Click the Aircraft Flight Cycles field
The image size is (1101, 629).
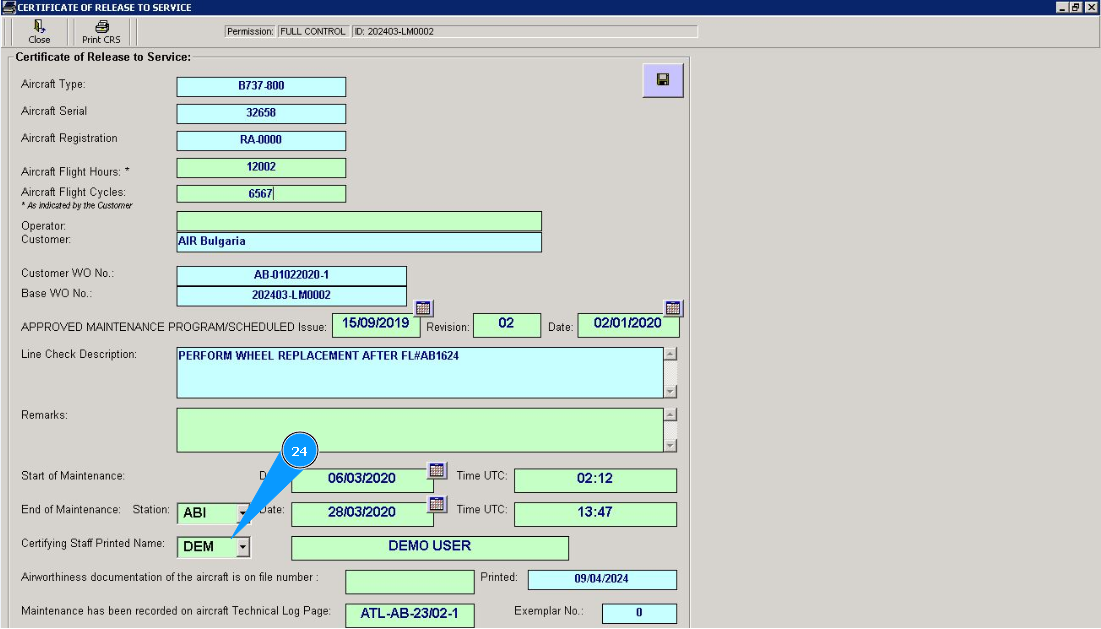(261, 194)
